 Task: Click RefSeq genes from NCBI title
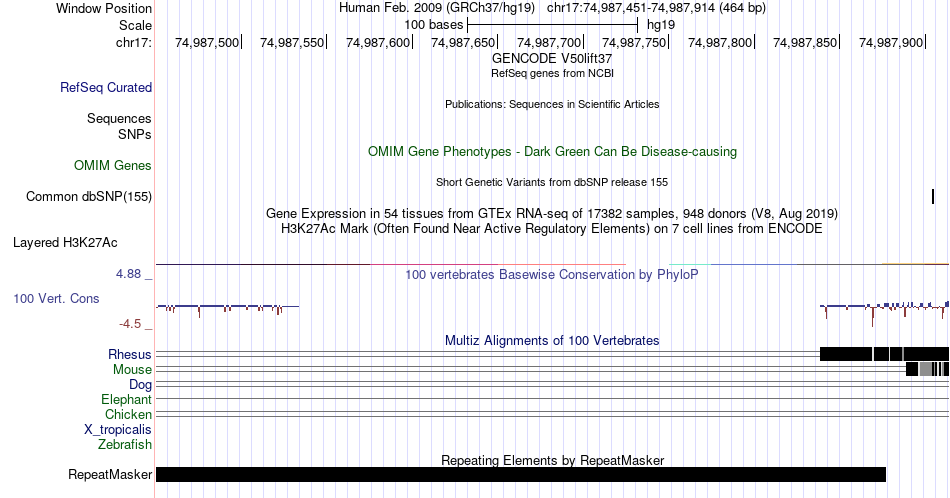tap(552, 73)
